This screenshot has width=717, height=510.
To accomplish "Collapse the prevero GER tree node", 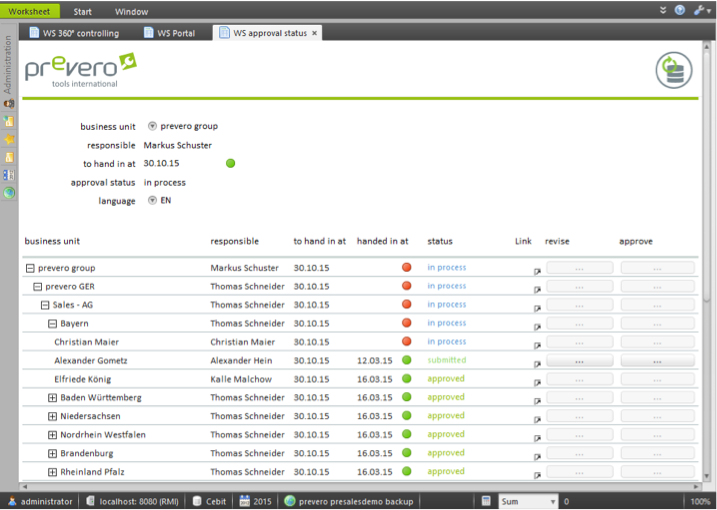I will click(37, 287).
